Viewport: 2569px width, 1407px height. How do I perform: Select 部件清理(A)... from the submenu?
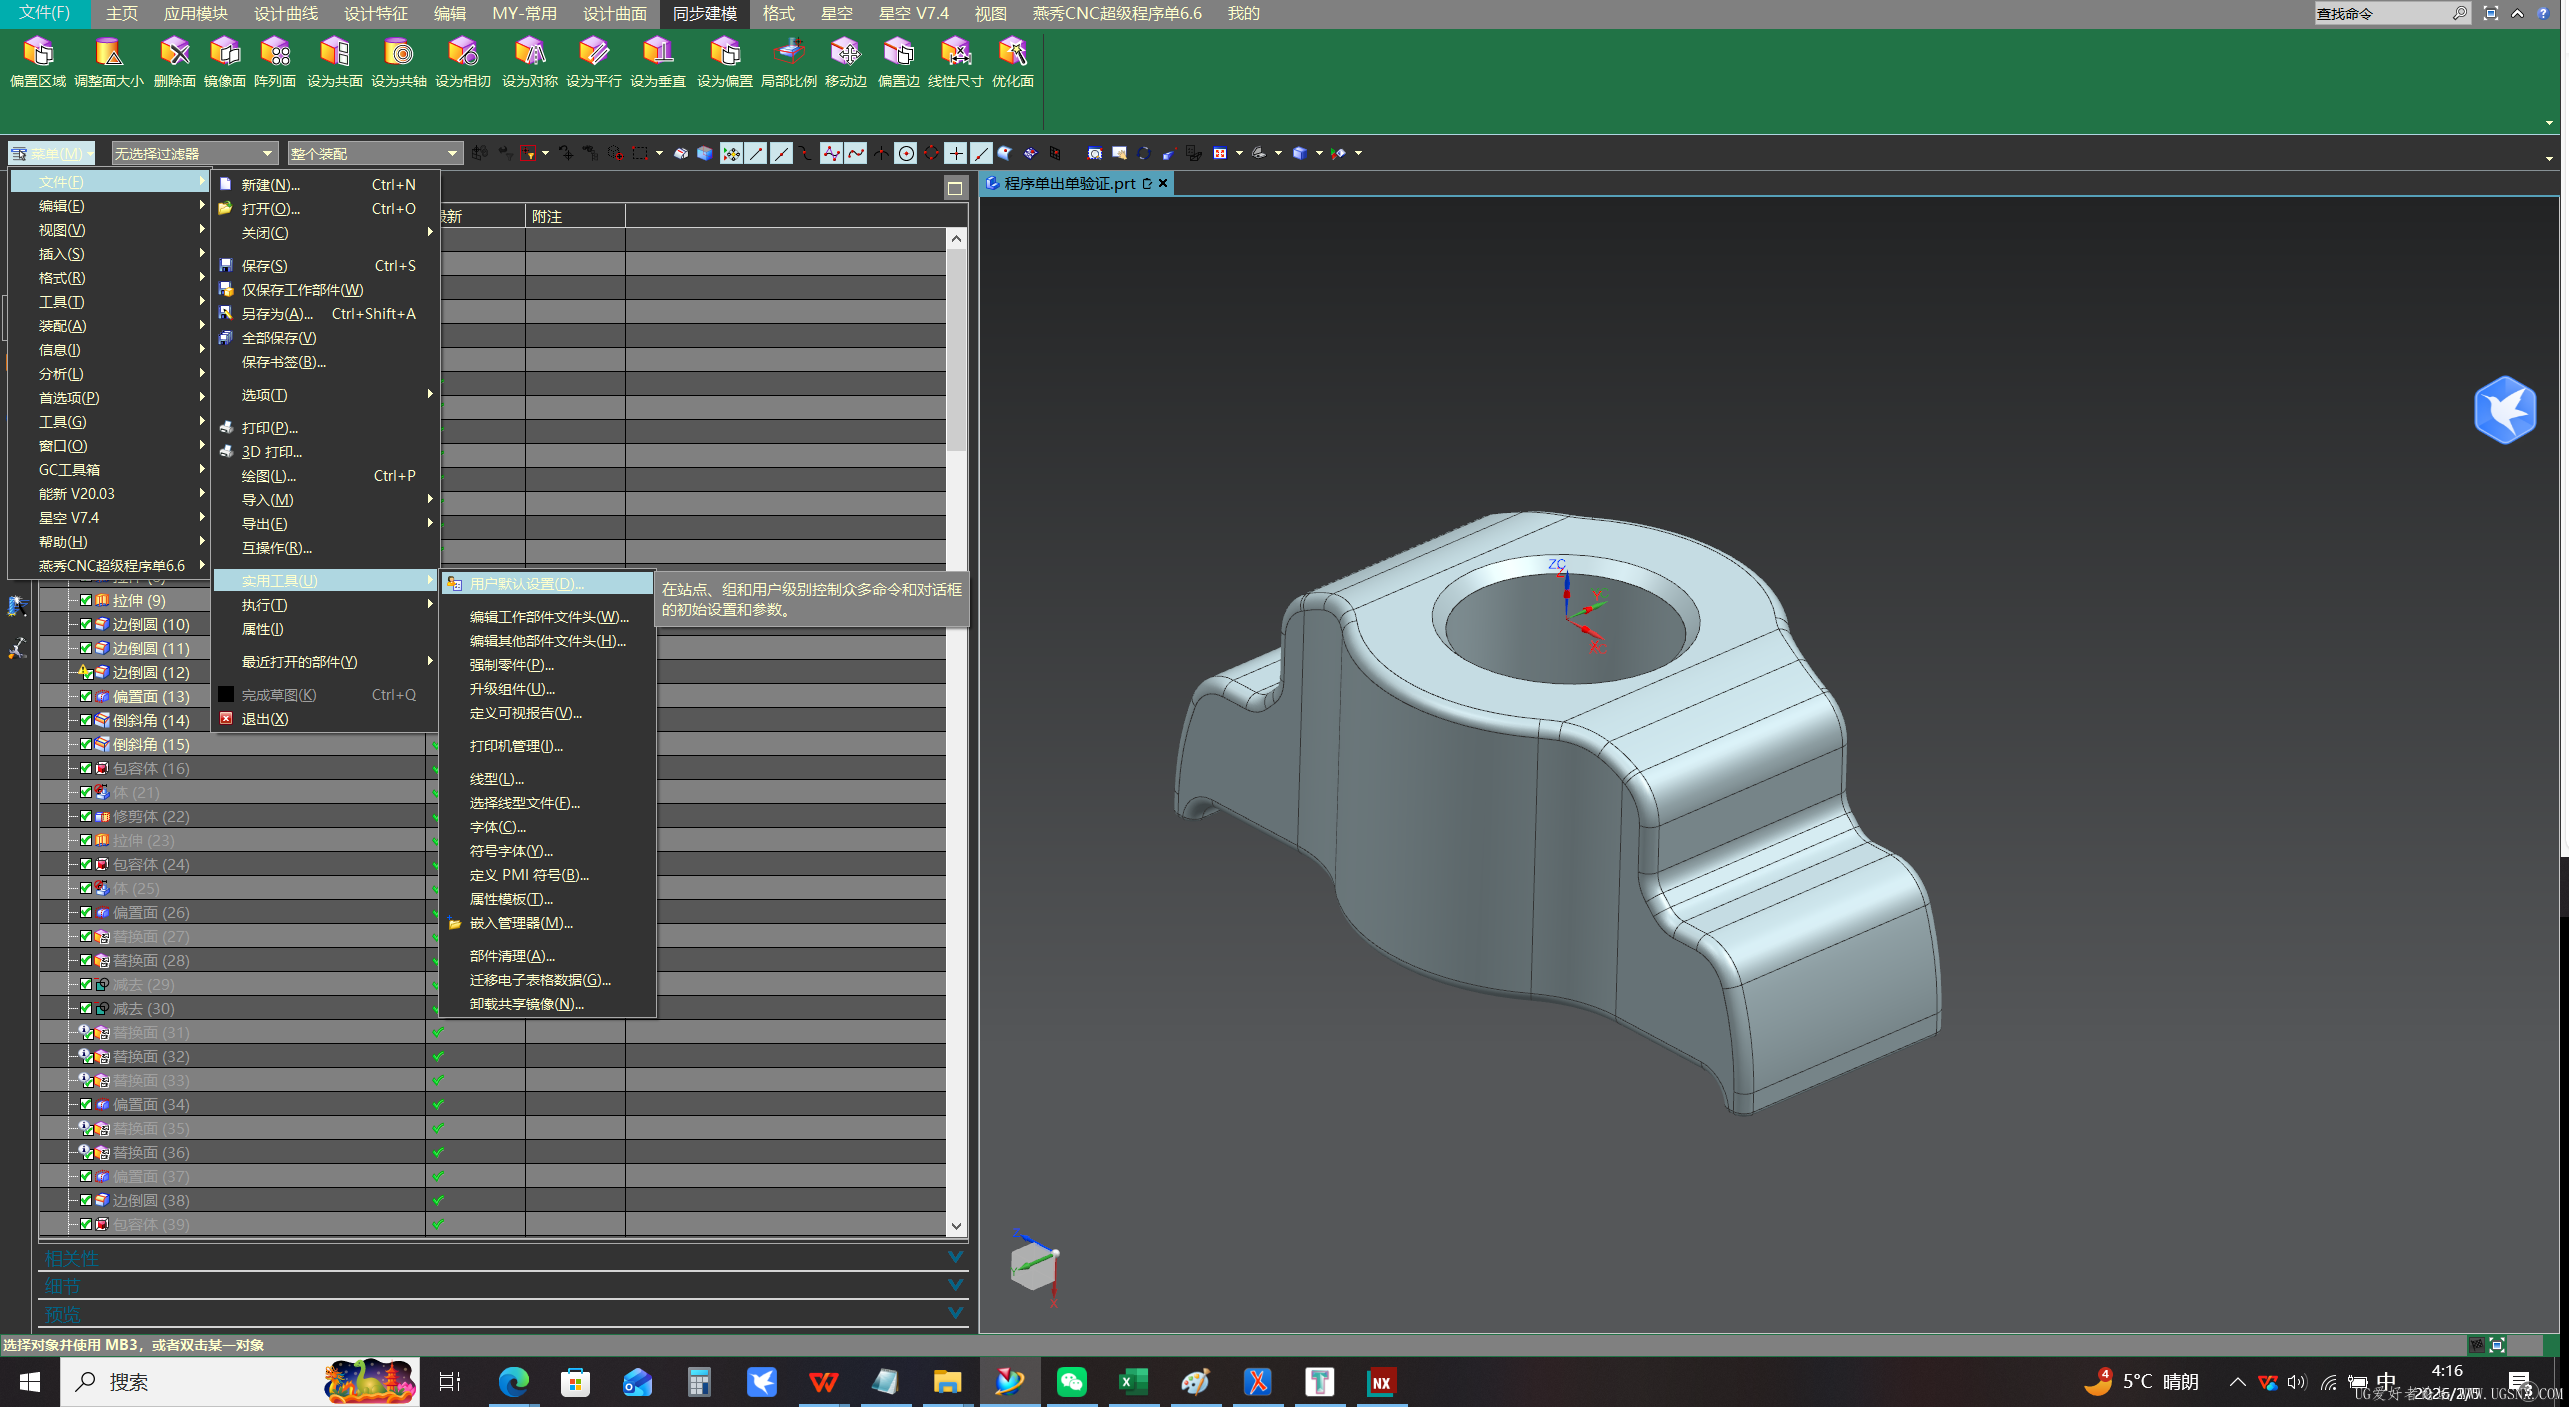pyautogui.click(x=512, y=956)
